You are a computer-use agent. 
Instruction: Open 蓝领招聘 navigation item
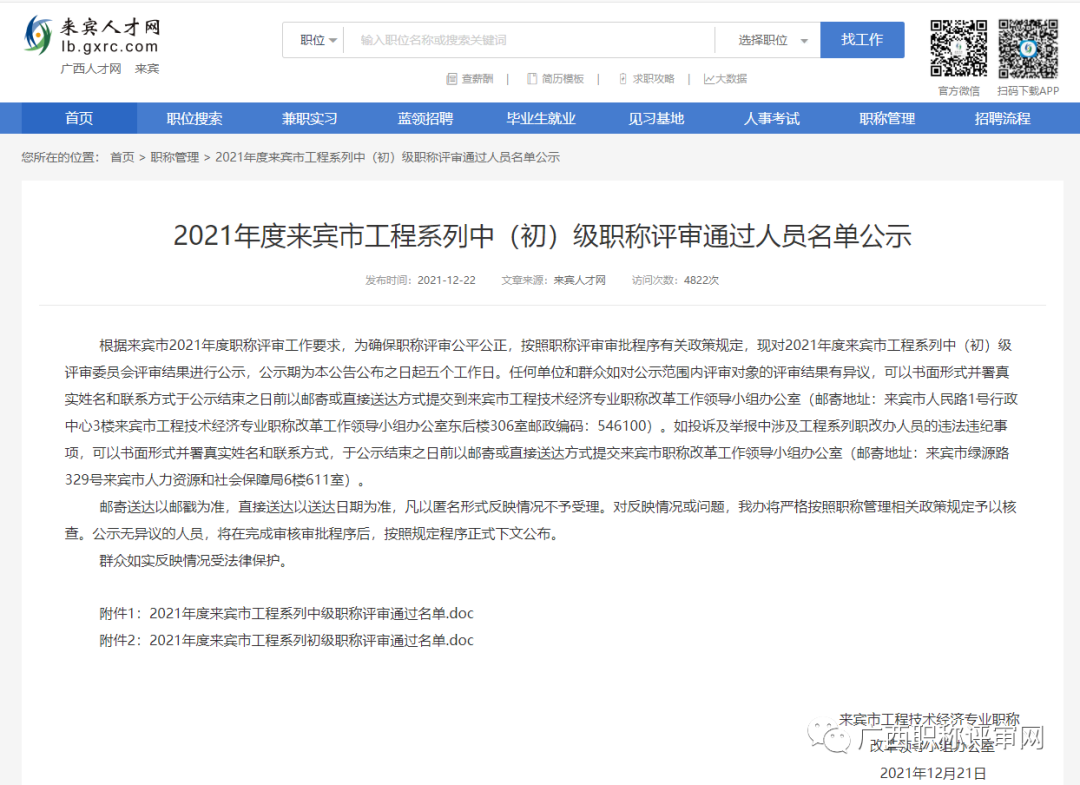pyautogui.click(x=425, y=118)
